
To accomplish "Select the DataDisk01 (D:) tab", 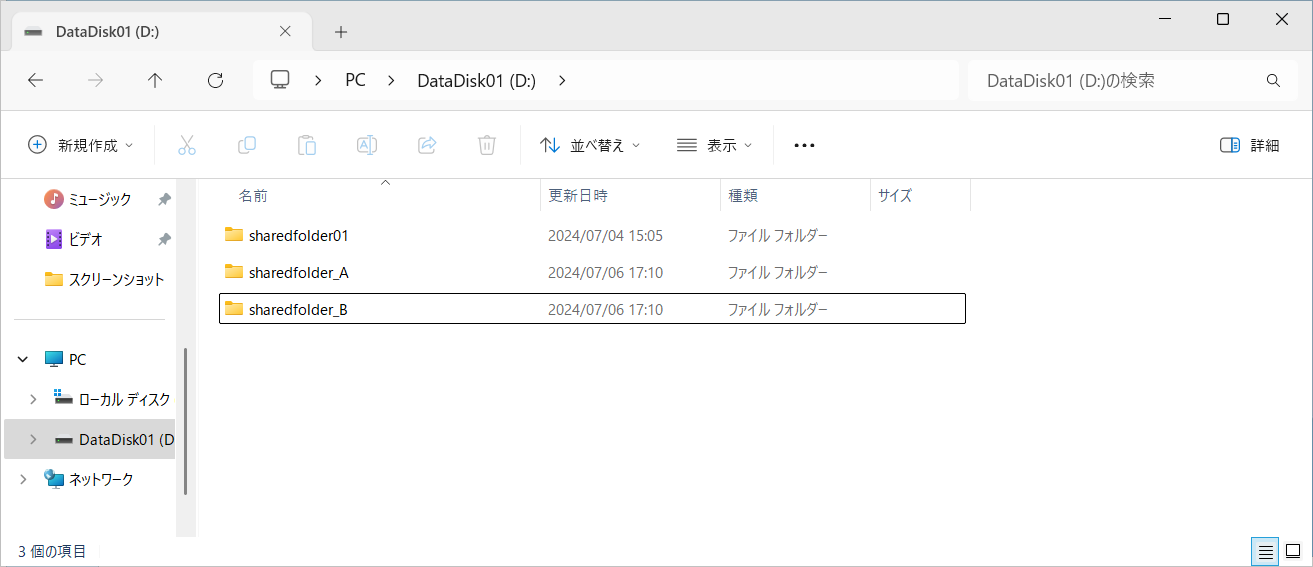I will pos(161,32).
